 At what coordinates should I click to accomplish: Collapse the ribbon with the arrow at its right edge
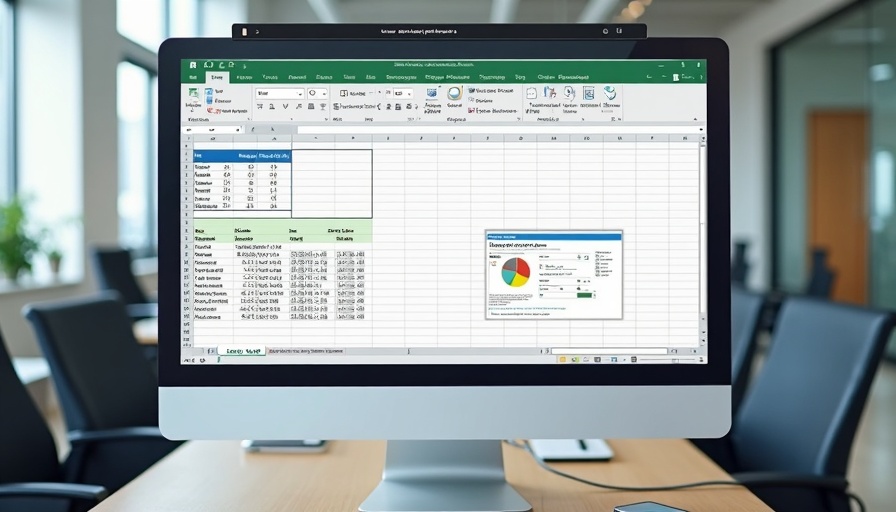click(695, 119)
